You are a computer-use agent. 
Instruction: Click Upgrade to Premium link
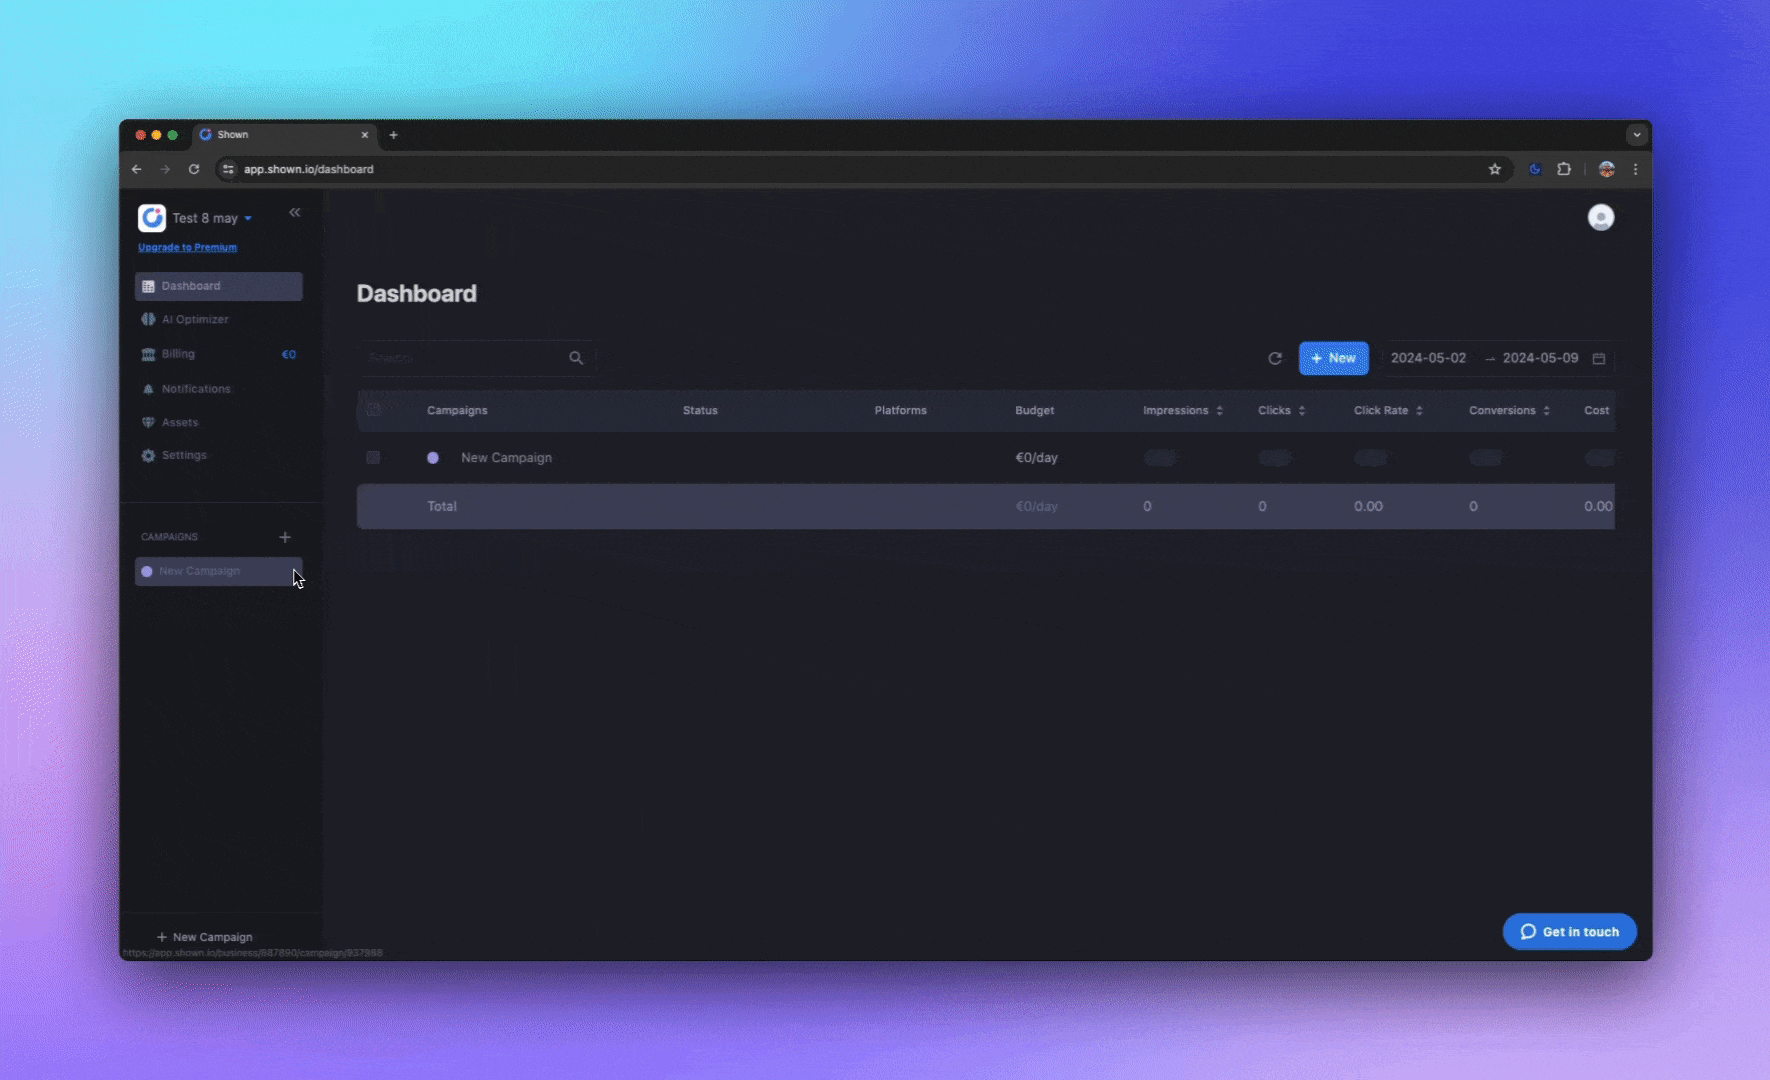pos(187,248)
